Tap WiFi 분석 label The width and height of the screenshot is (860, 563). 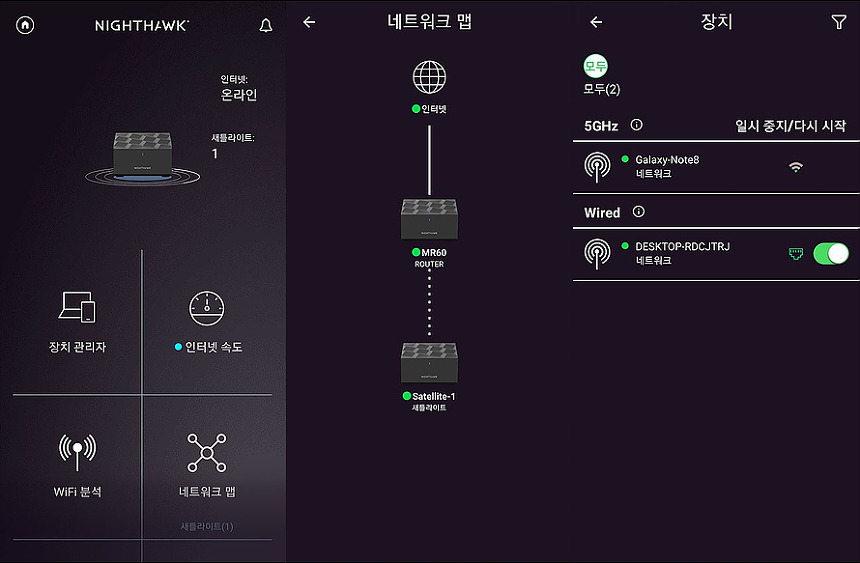tap(77, 492)
